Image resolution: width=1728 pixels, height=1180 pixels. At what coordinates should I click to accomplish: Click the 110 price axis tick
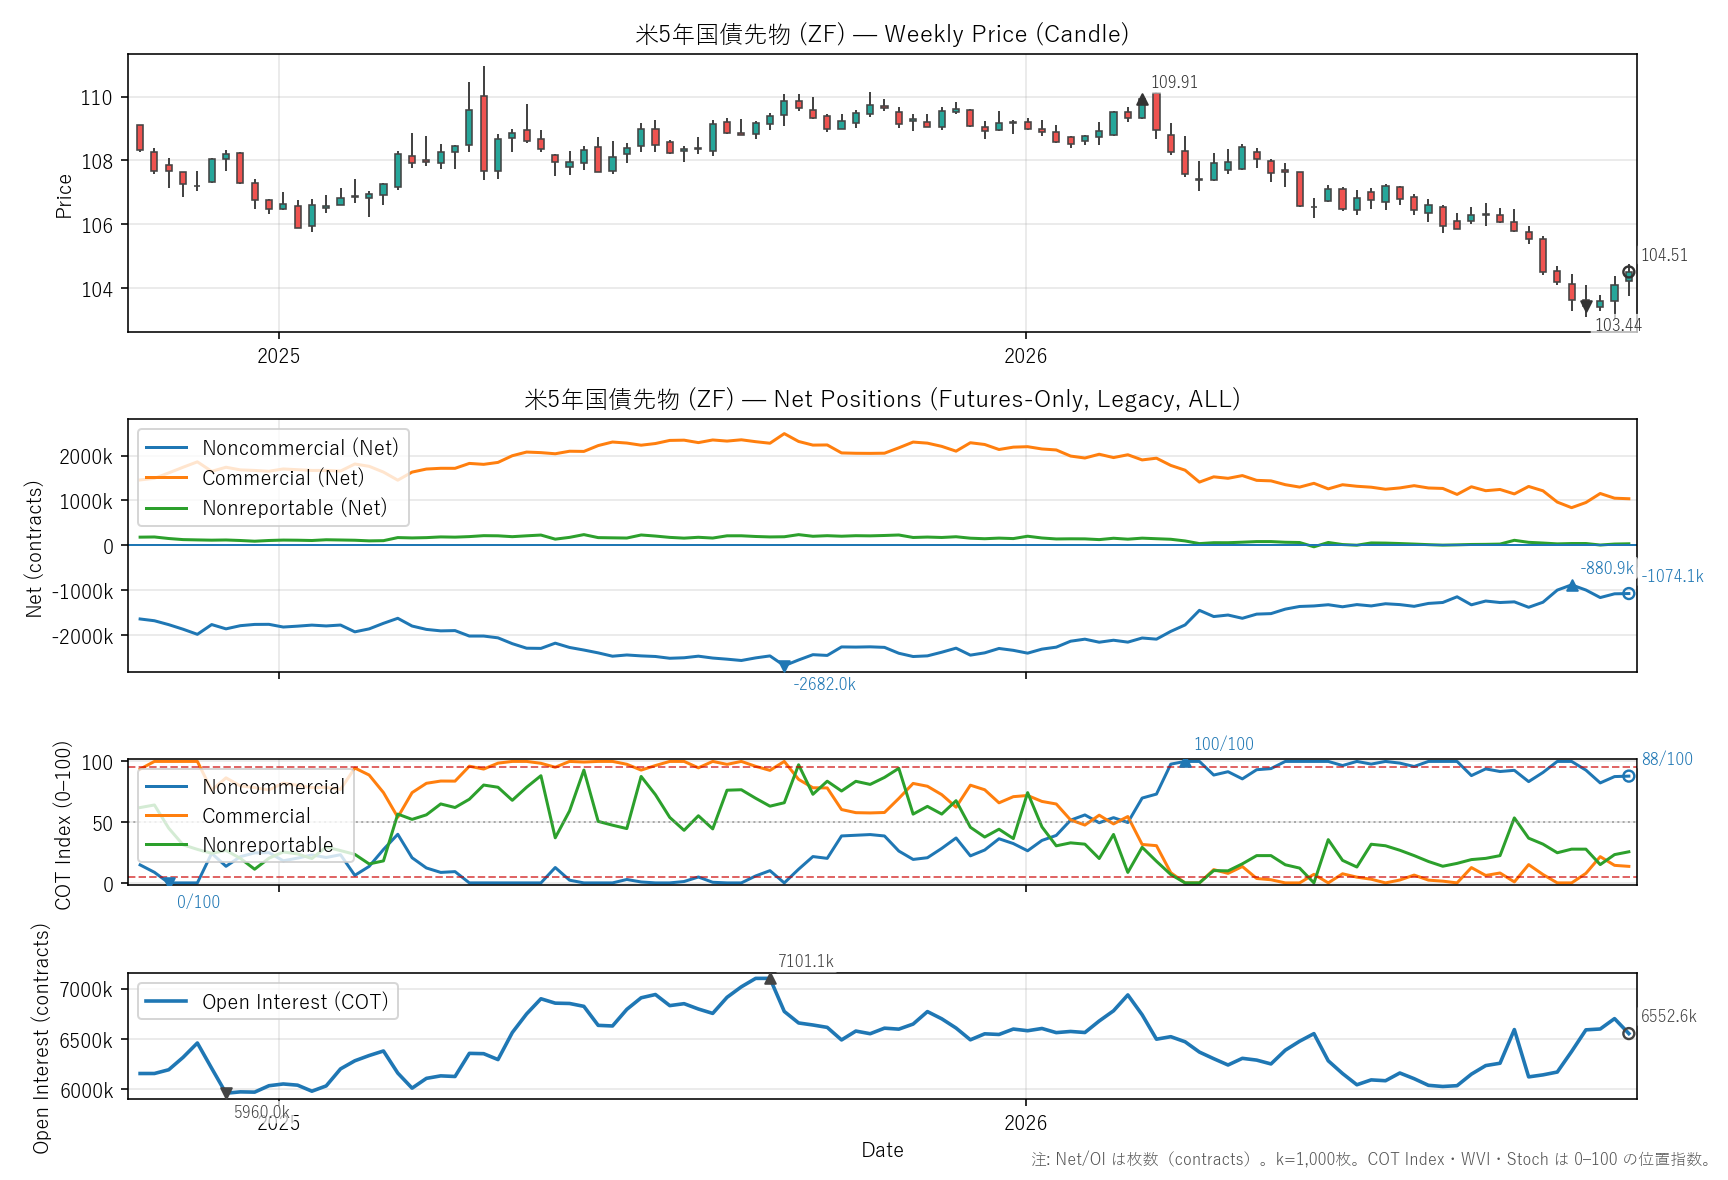[x=97, y=98]
